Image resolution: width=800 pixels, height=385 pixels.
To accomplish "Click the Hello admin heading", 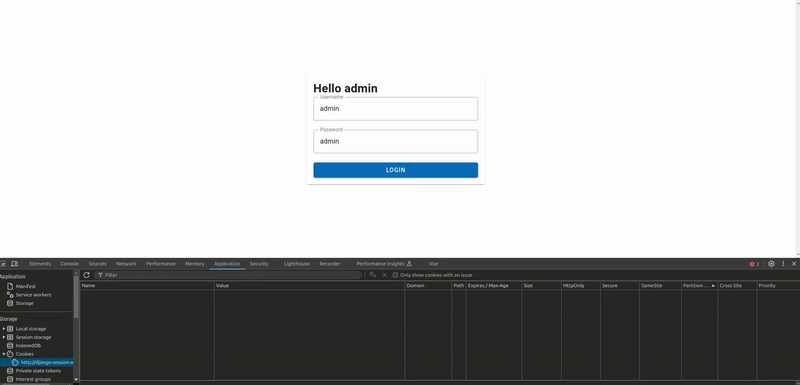I will coord(345,88).
